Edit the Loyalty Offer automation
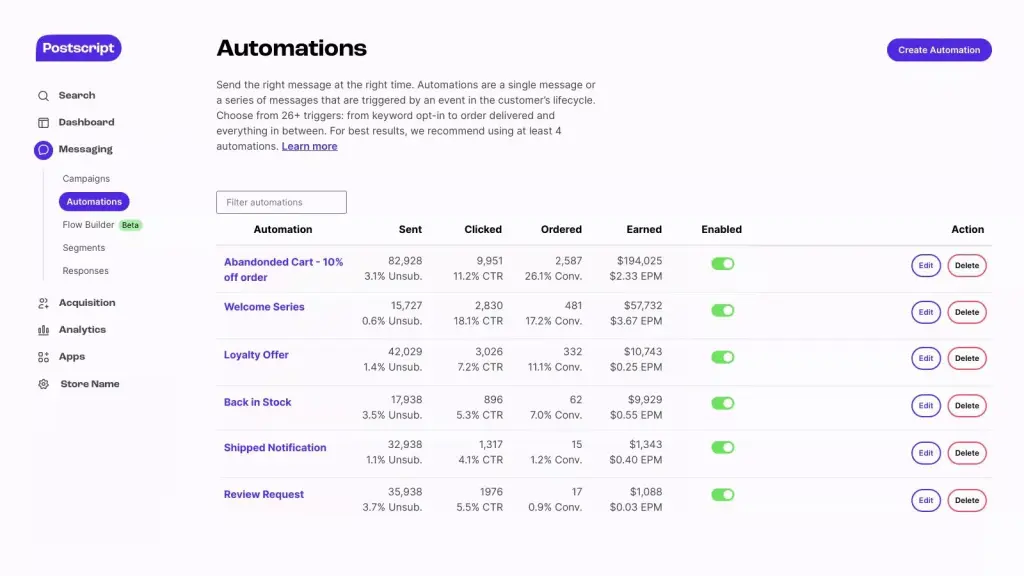Image resolution: width=1024 pixels, height=576 pixels. tap(925, 358)
